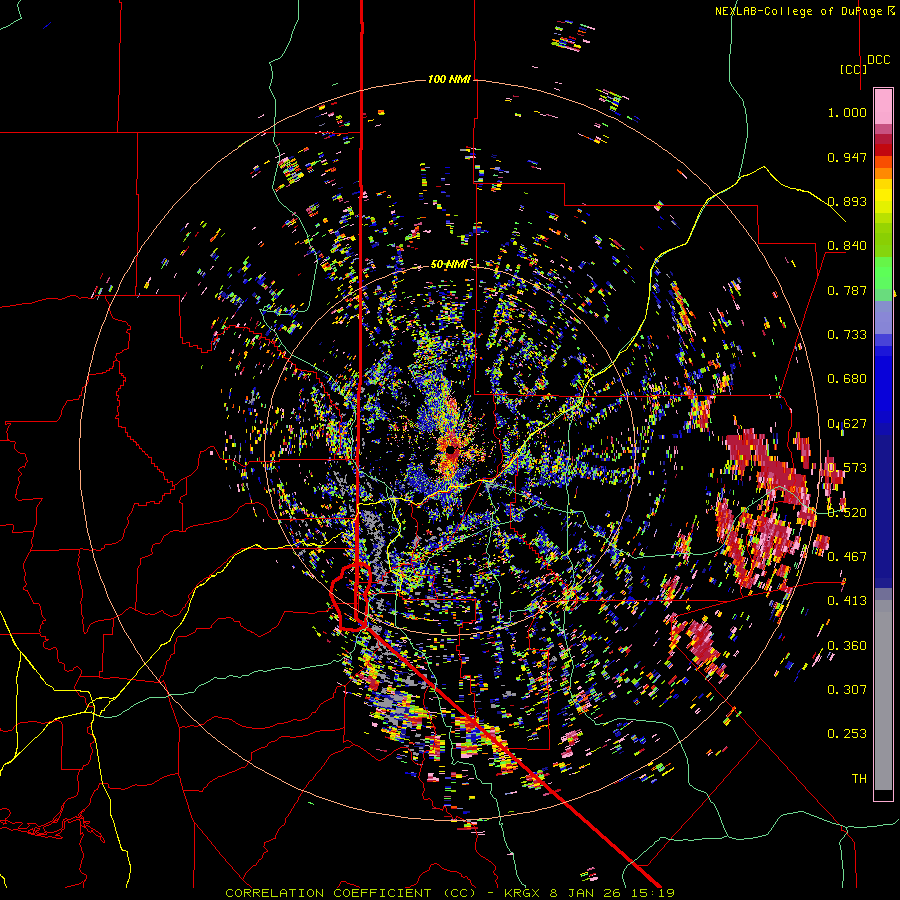Click the 100 NMI range ring label
This screenshot has width=900, height=900.
(449, 79)
